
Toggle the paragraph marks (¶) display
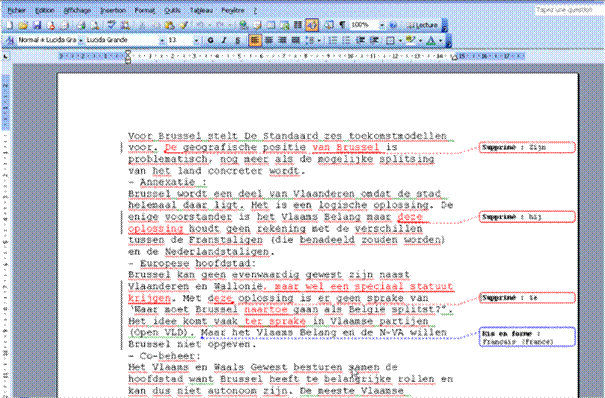click(342, 25)
